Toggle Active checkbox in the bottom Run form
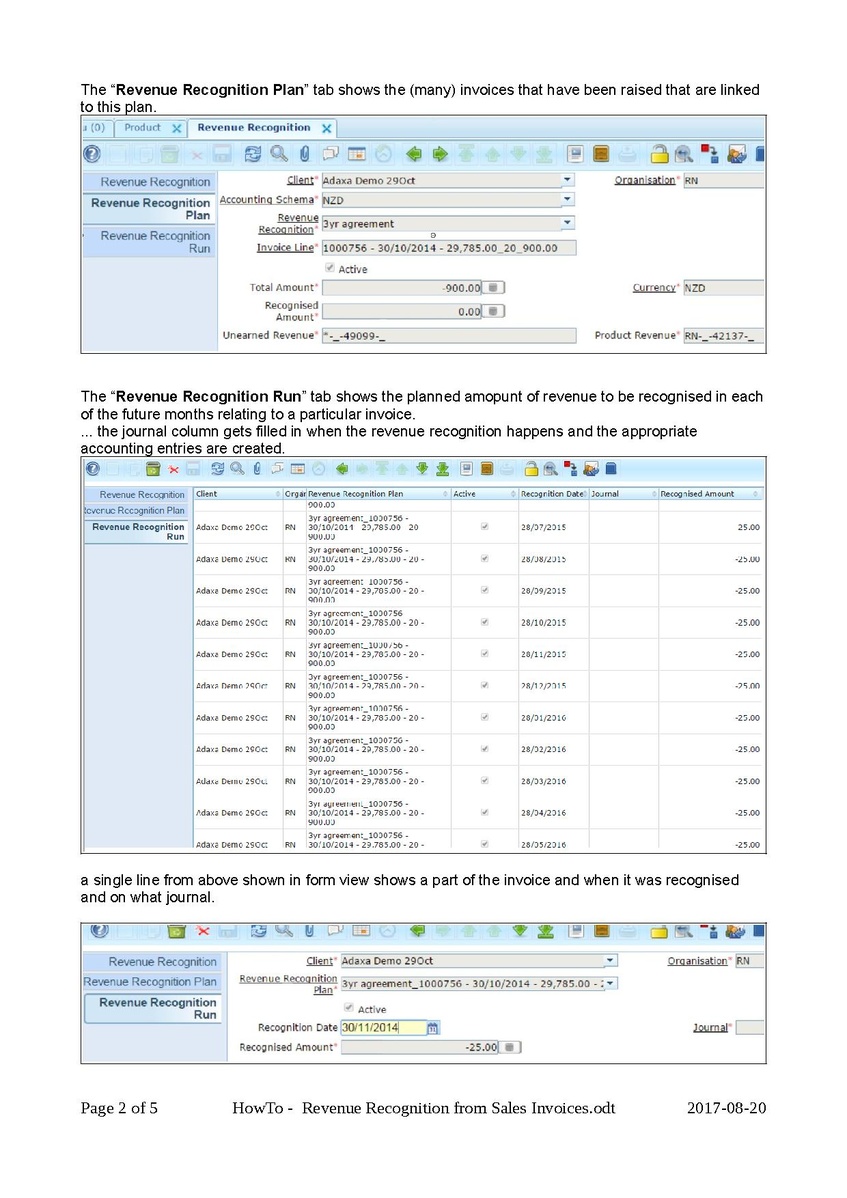 click(x=348, y=1008)
